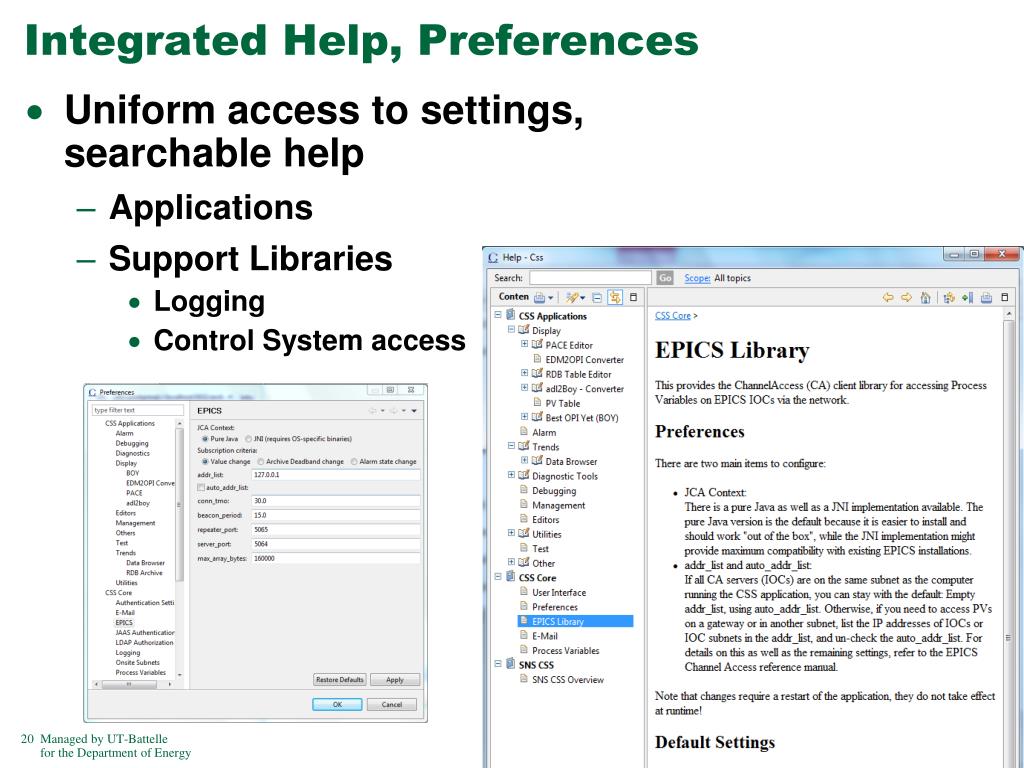Expand the Diagnostic Tools help node
The image size is (1024, 768).
[x=511, y=475]
